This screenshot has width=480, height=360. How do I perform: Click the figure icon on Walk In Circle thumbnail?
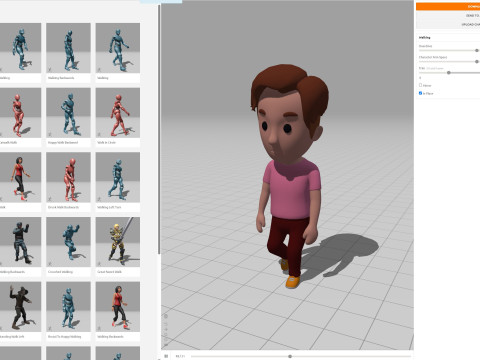click(x=99, y=134)
